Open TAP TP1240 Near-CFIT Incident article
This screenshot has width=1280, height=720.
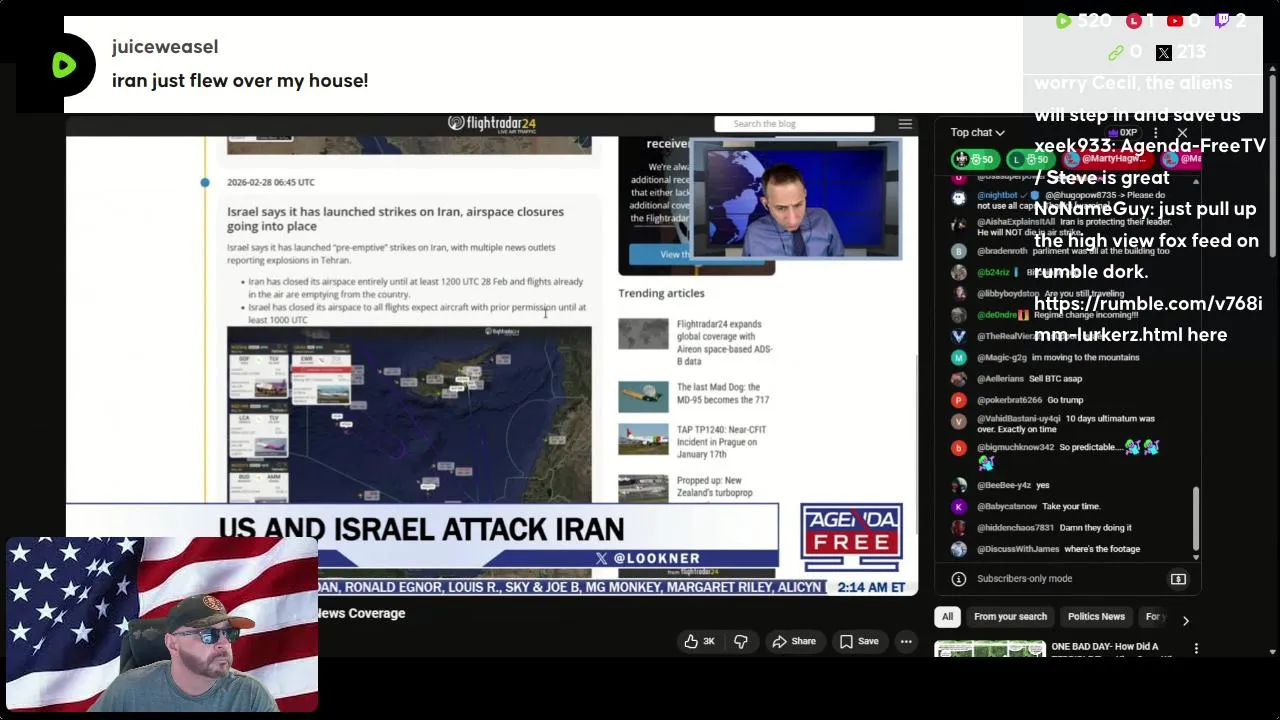click(x=721, y=442)
